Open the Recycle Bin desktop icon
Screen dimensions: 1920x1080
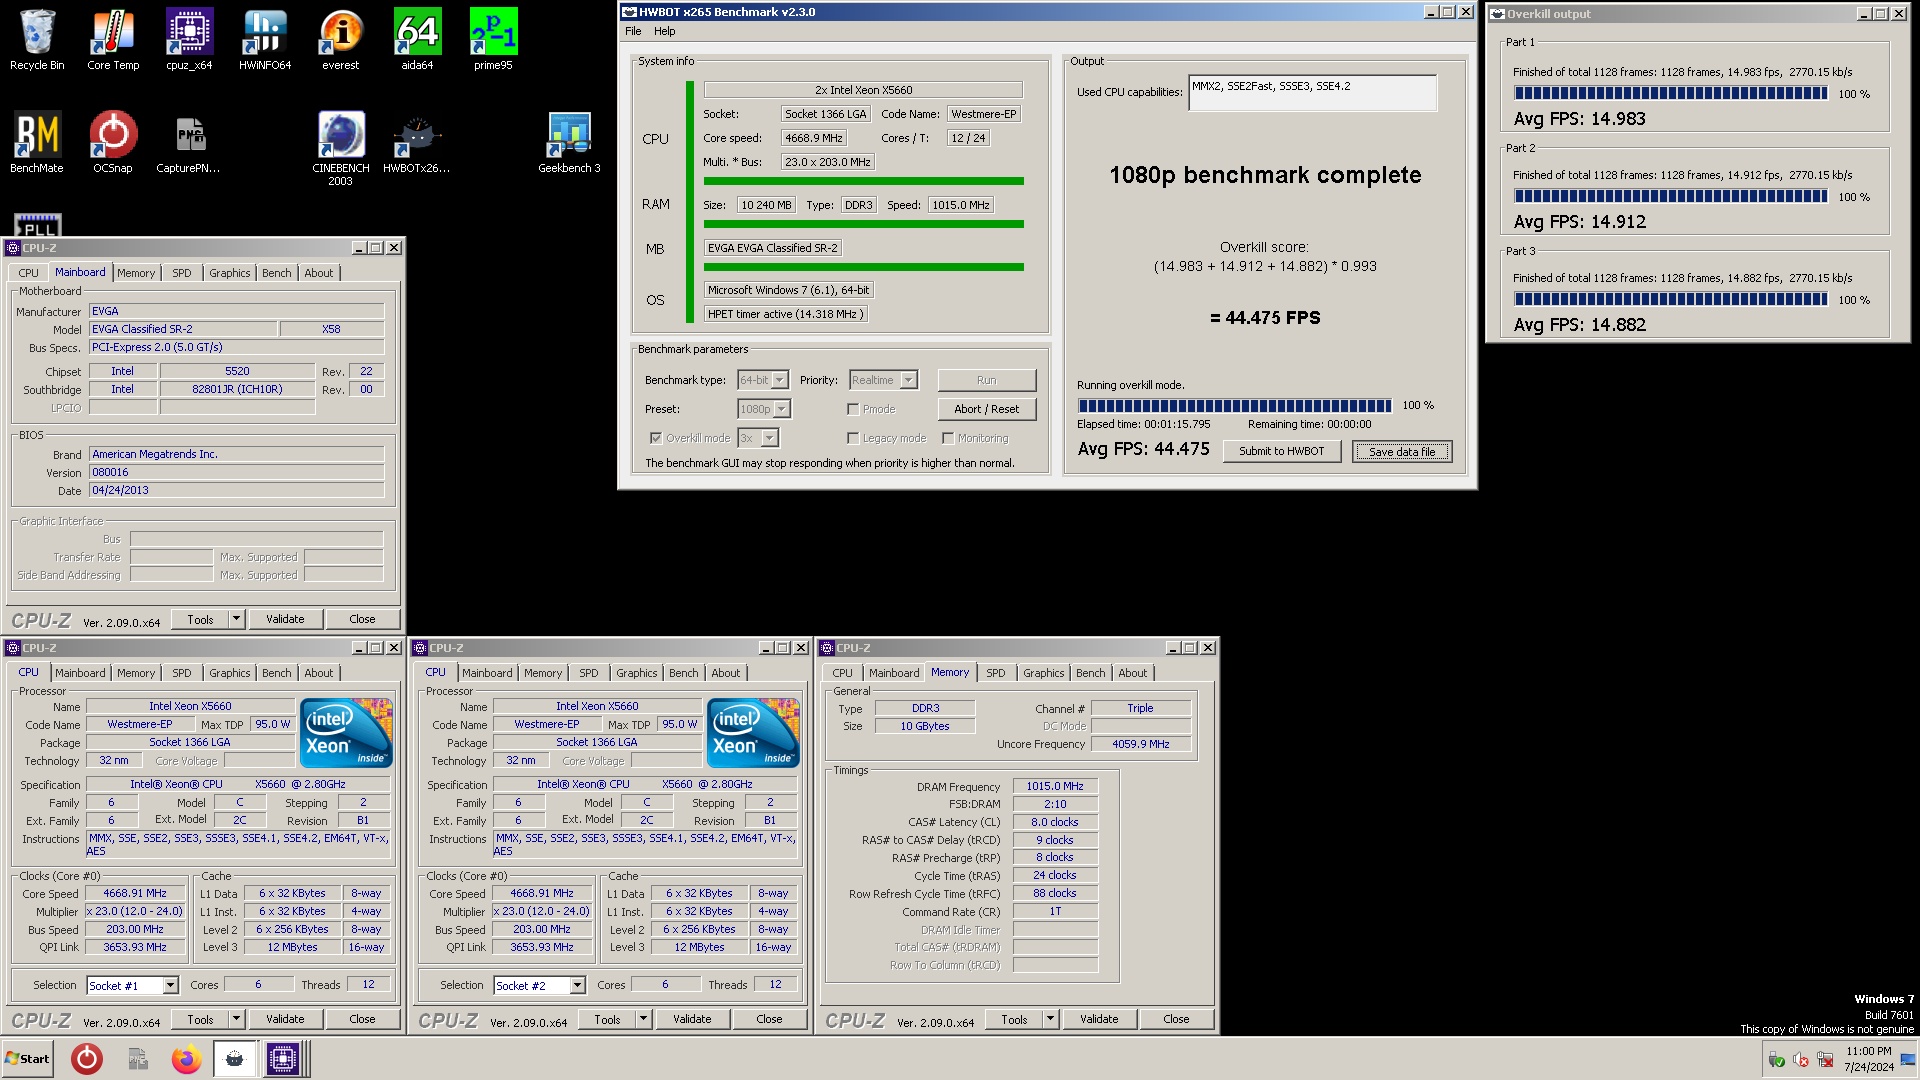pyautogui.click(x=37, y=40)
